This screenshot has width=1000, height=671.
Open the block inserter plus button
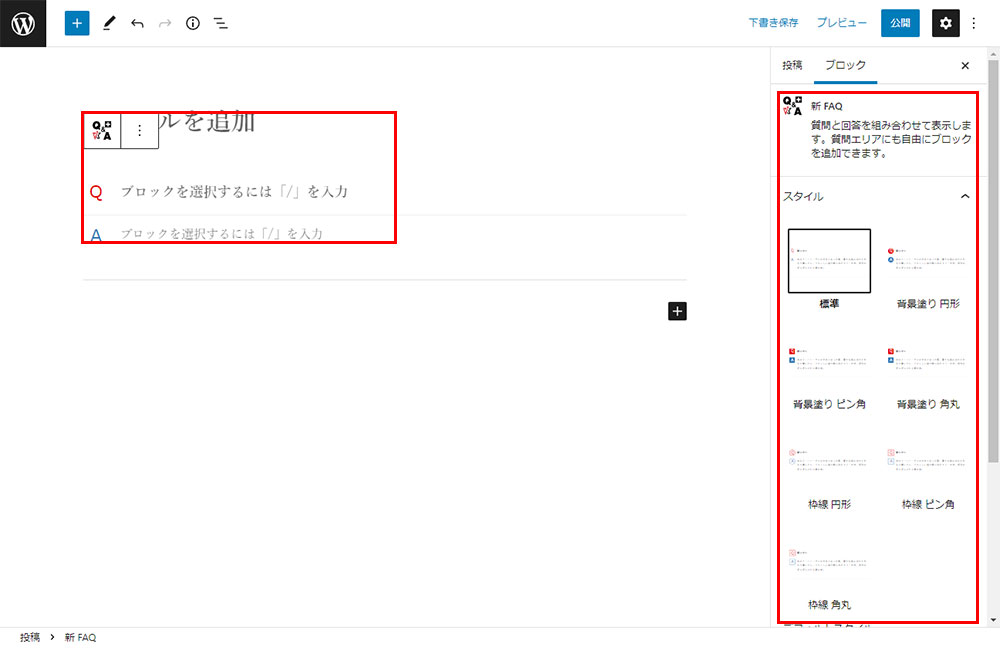[x=77, y=23]
